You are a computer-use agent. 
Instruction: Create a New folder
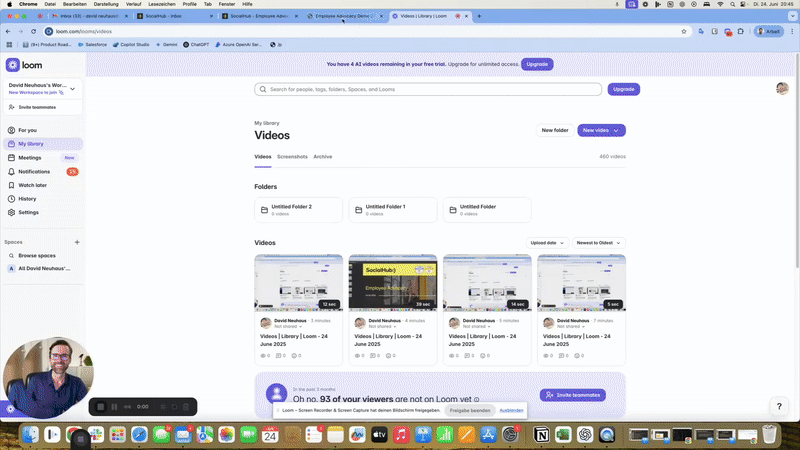[x=555, y=130]
